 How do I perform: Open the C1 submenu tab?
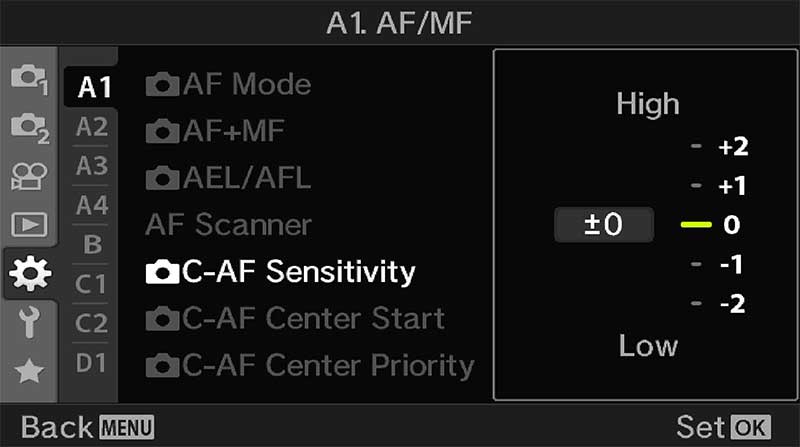[x=91, y=284]
